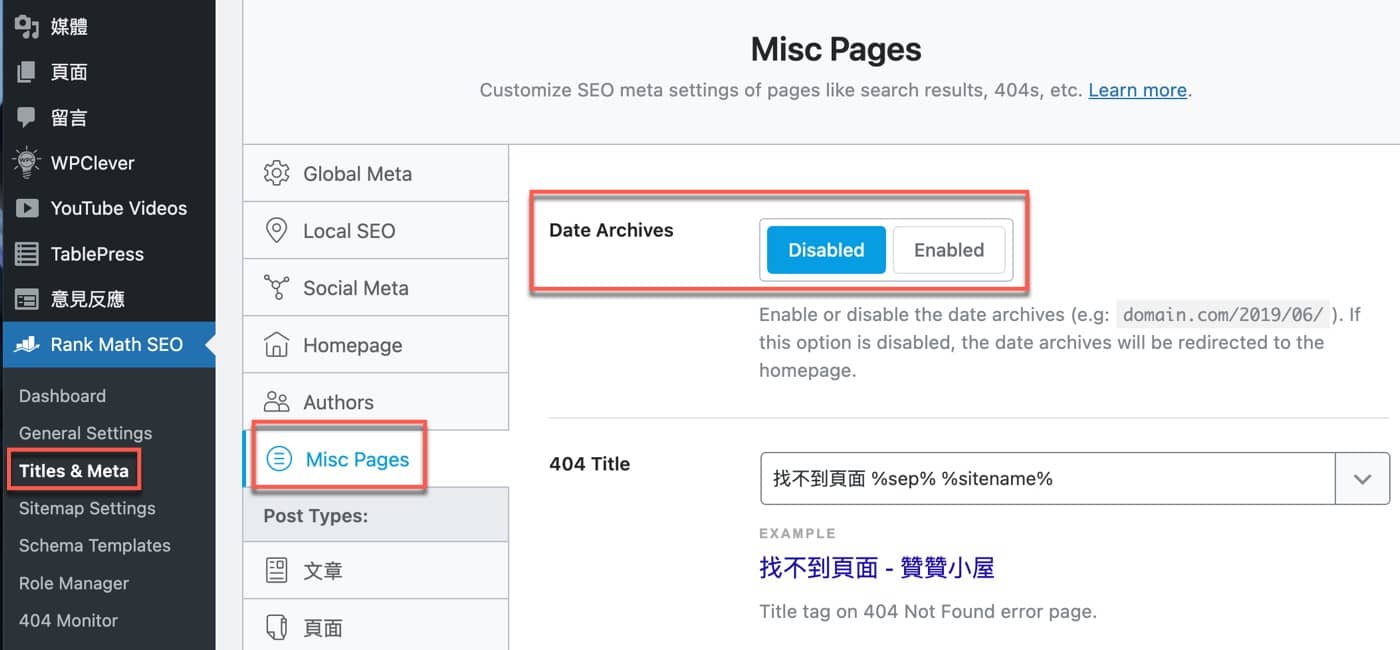Screen dimensions: 1400x650
Task: Set Date Archives to Enabled
Action: point(949,250)
